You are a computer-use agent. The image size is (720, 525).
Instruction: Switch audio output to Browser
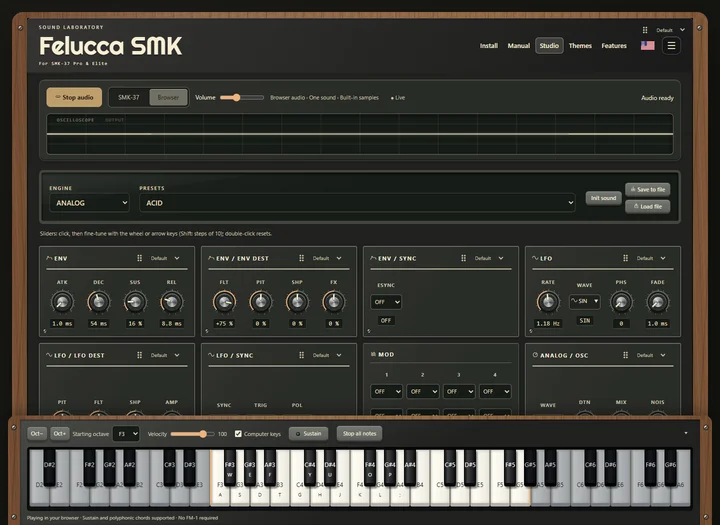pyautogui.click(x=168, y=97)
